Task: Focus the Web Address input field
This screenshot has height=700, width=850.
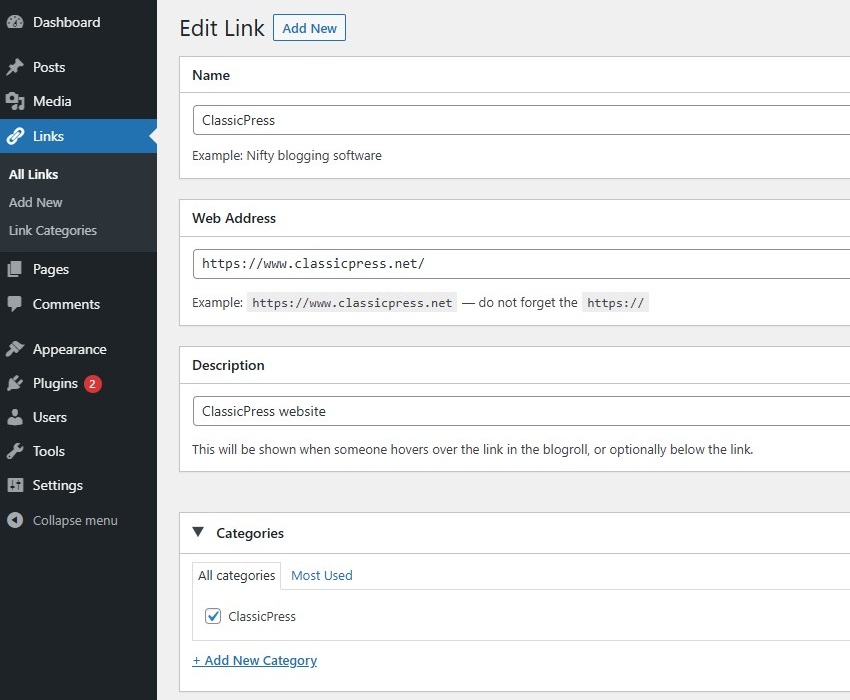Action: [x=521, y=264]
